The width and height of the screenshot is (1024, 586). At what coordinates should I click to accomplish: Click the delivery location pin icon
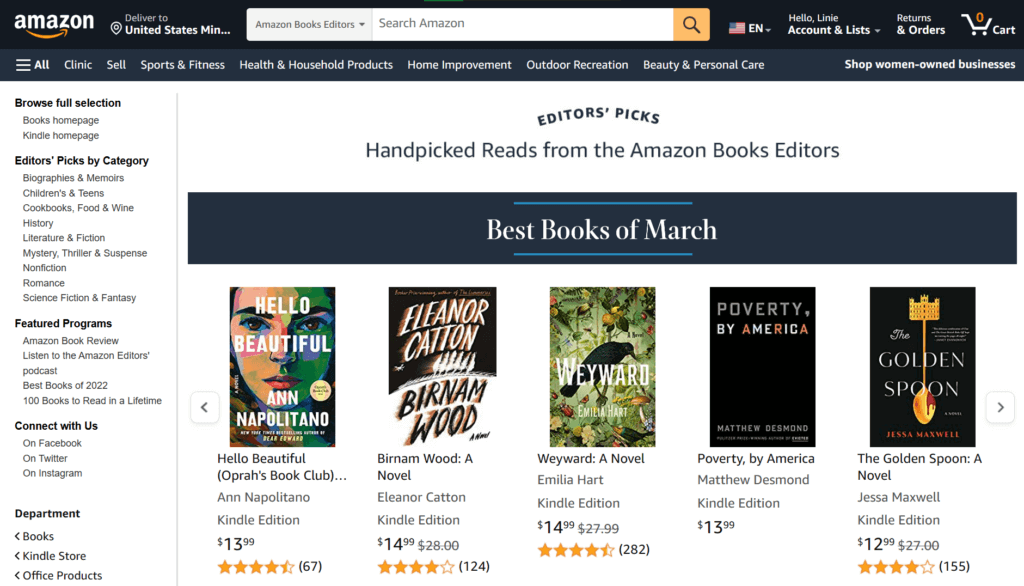(118, 26)
